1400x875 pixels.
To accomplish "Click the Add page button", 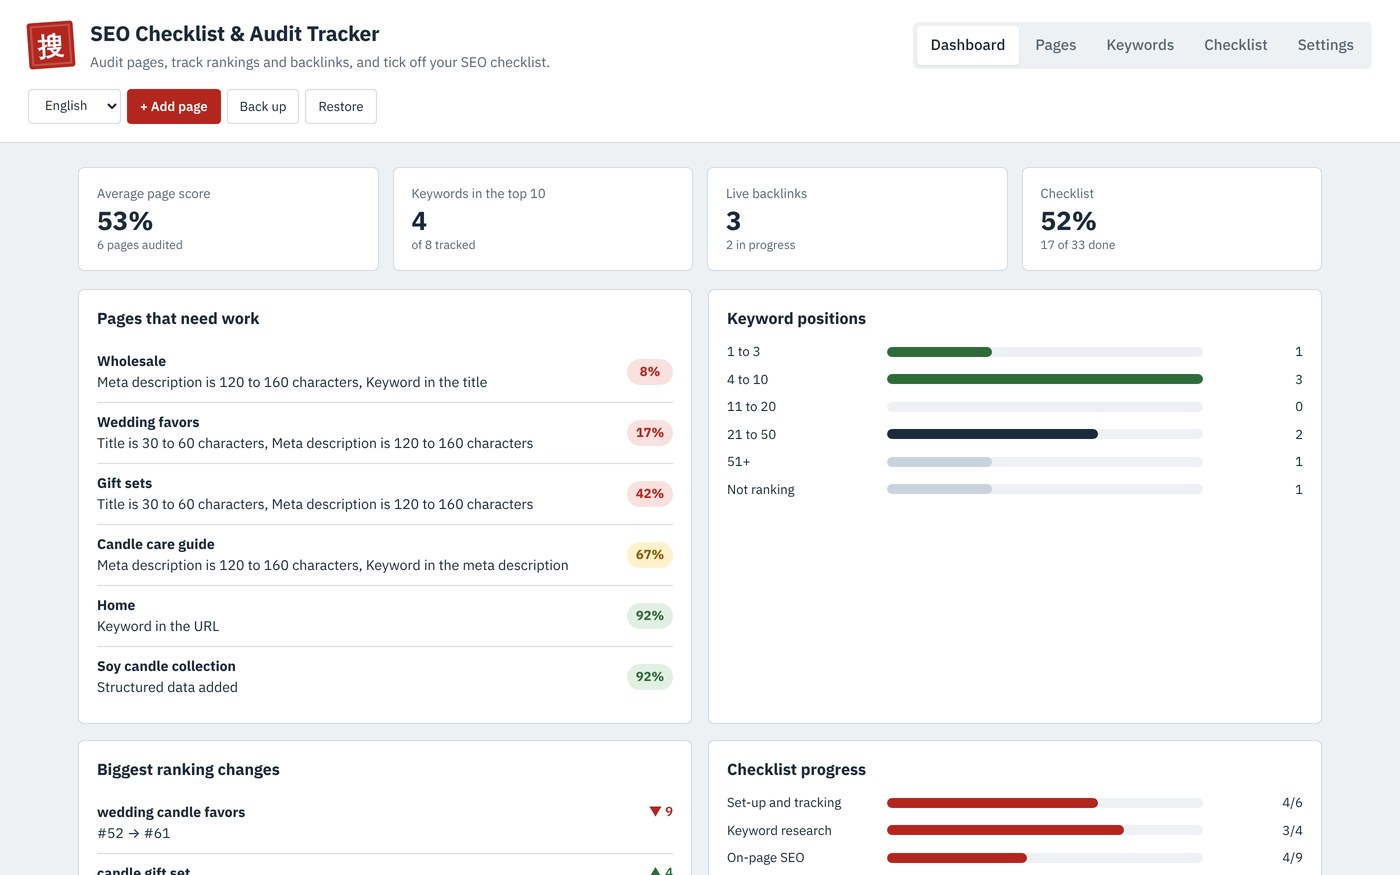I will click(x=174, y=106).
